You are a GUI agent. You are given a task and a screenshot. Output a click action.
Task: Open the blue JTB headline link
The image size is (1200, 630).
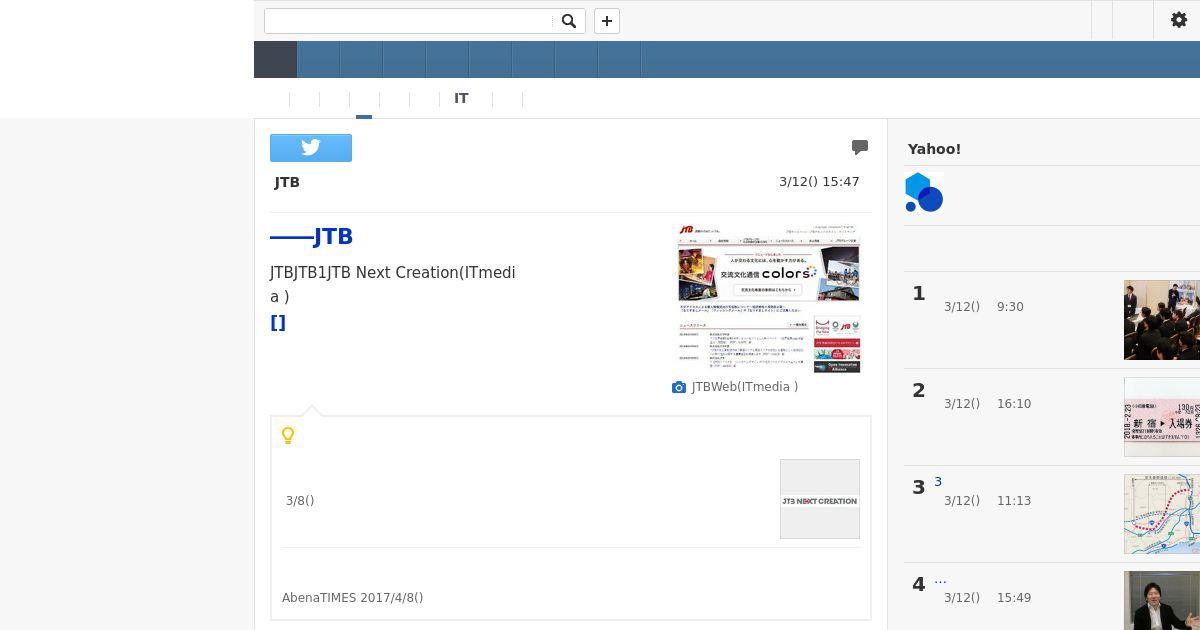click(311, 237)
